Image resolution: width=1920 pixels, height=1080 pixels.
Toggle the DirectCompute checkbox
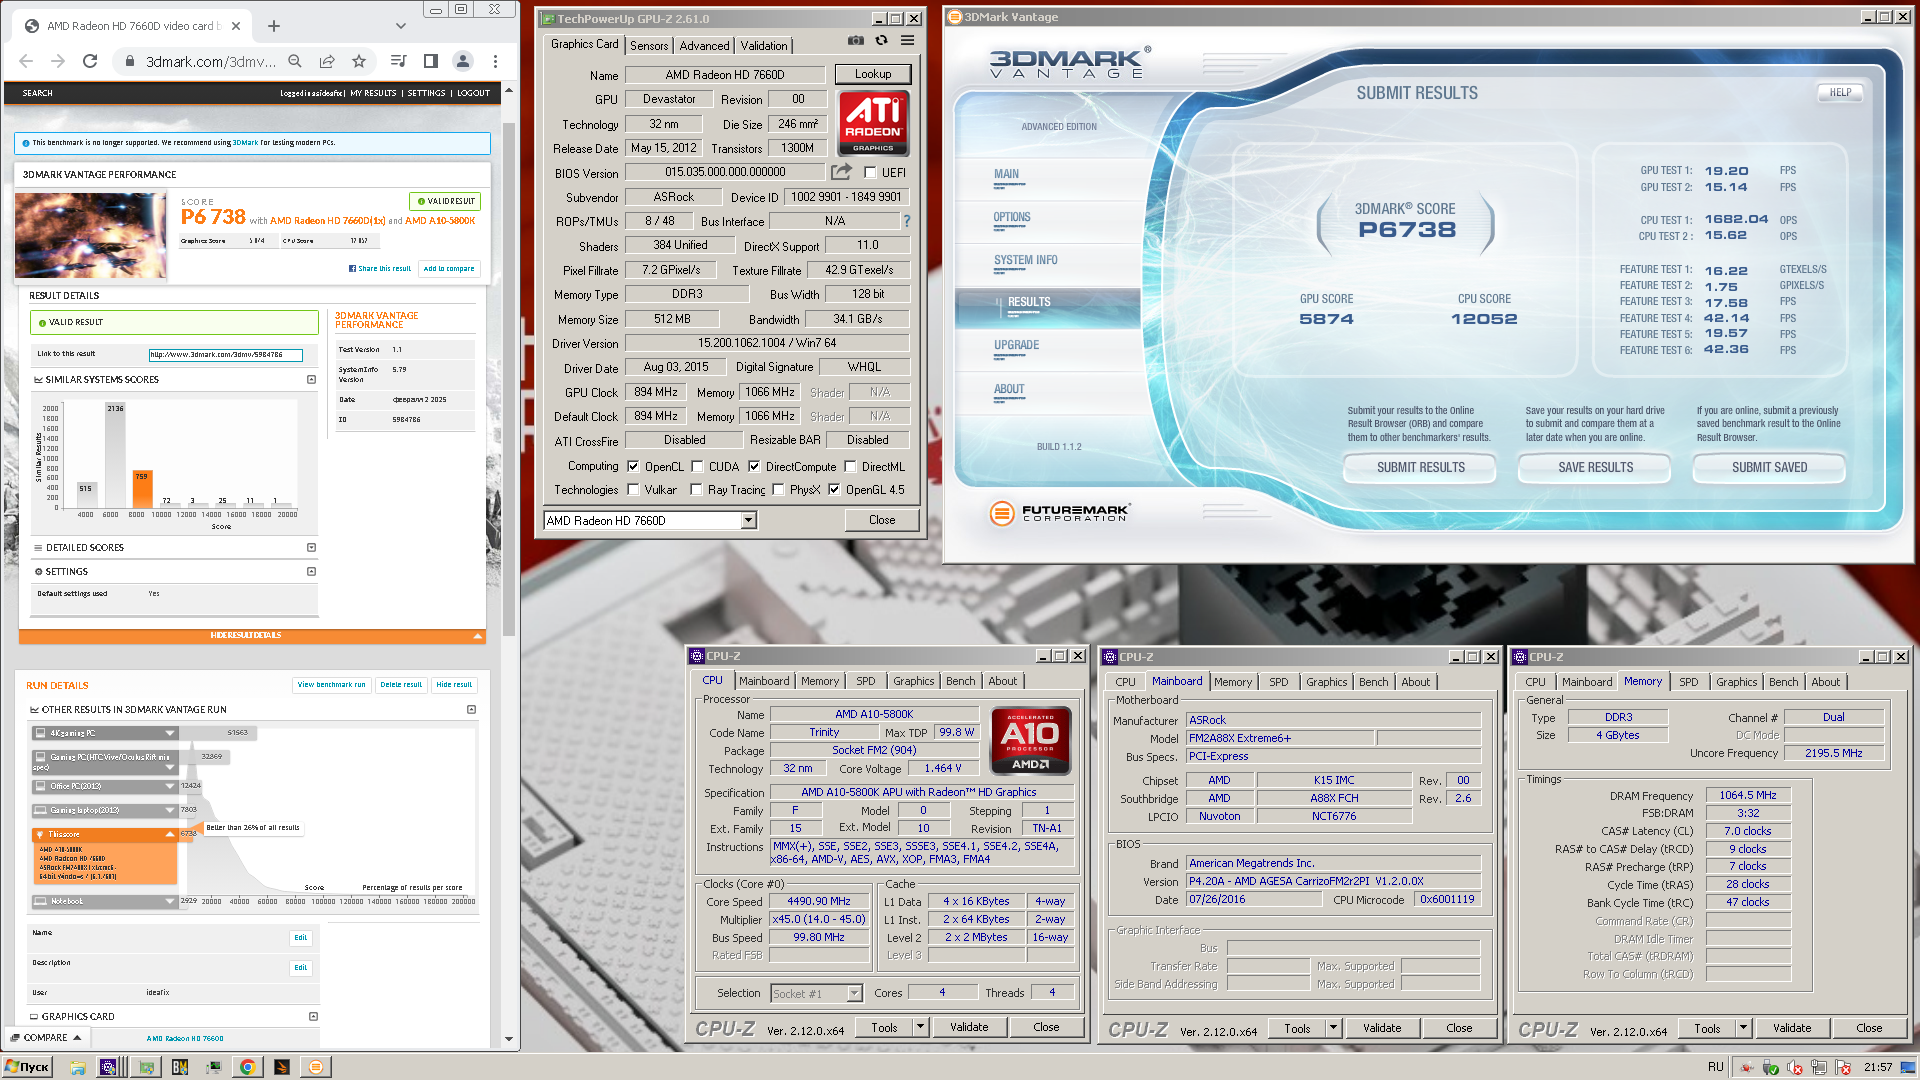754,466
